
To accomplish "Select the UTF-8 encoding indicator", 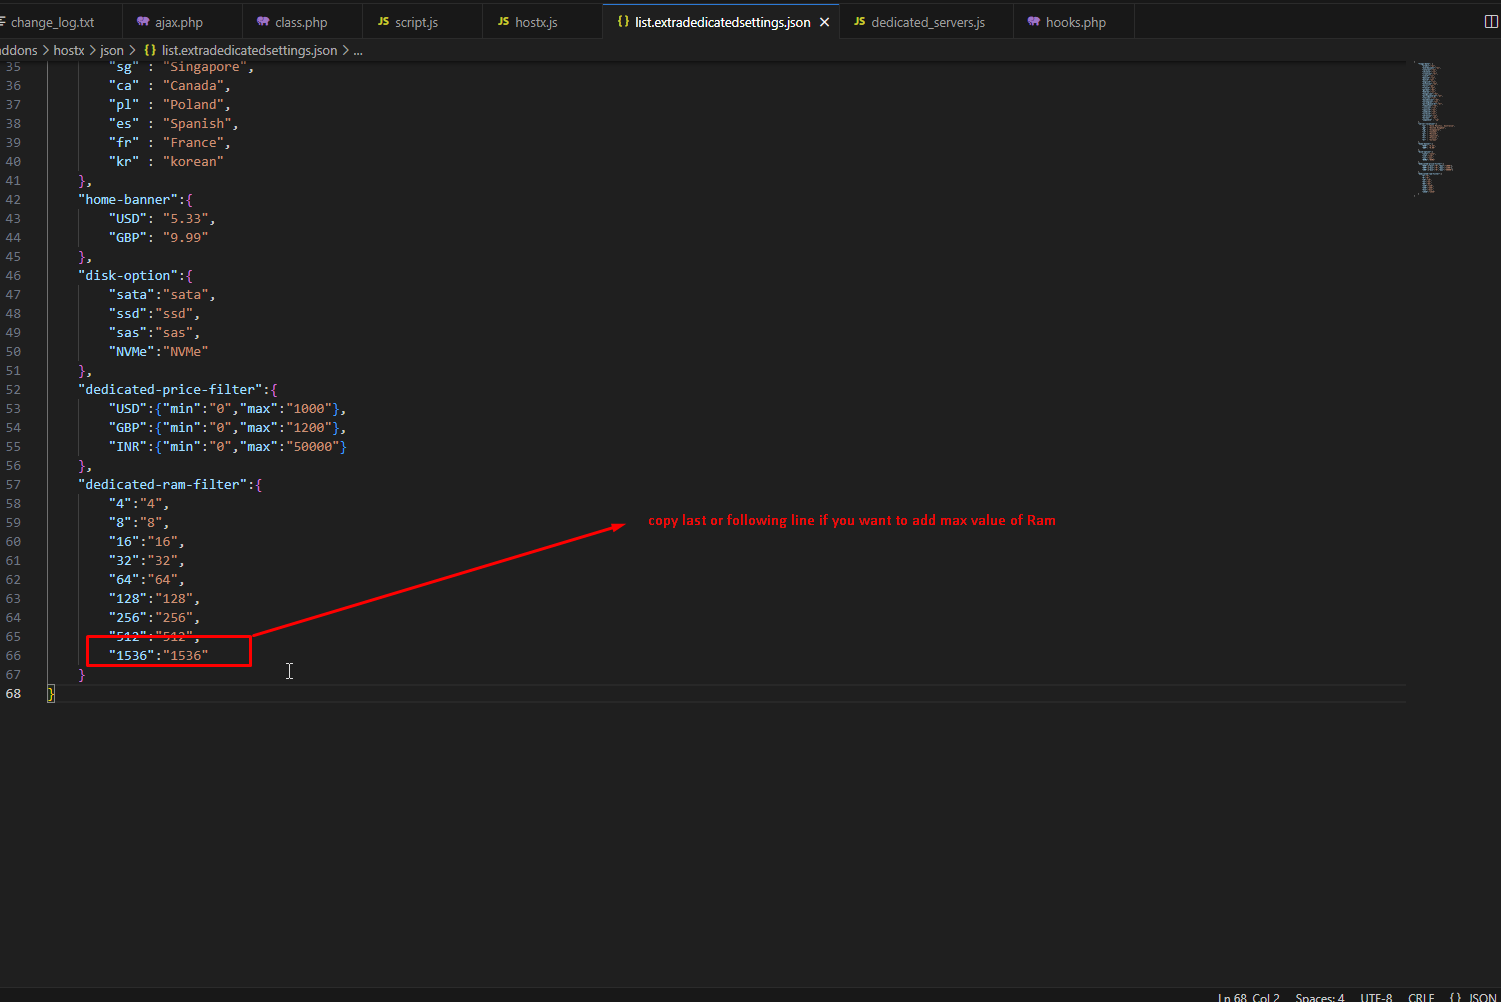I will click(x=1375, y=997).
